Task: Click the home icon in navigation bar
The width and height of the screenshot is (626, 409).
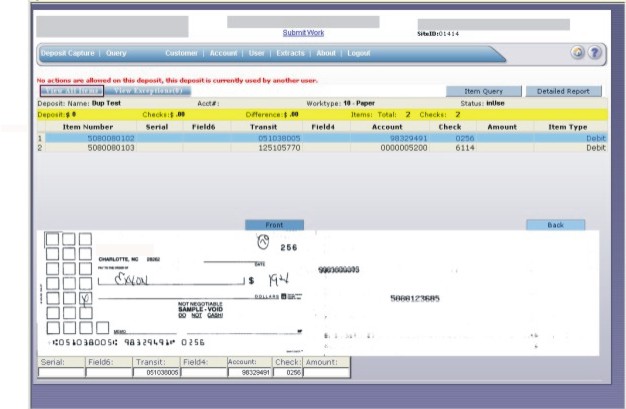Action: 577,53
